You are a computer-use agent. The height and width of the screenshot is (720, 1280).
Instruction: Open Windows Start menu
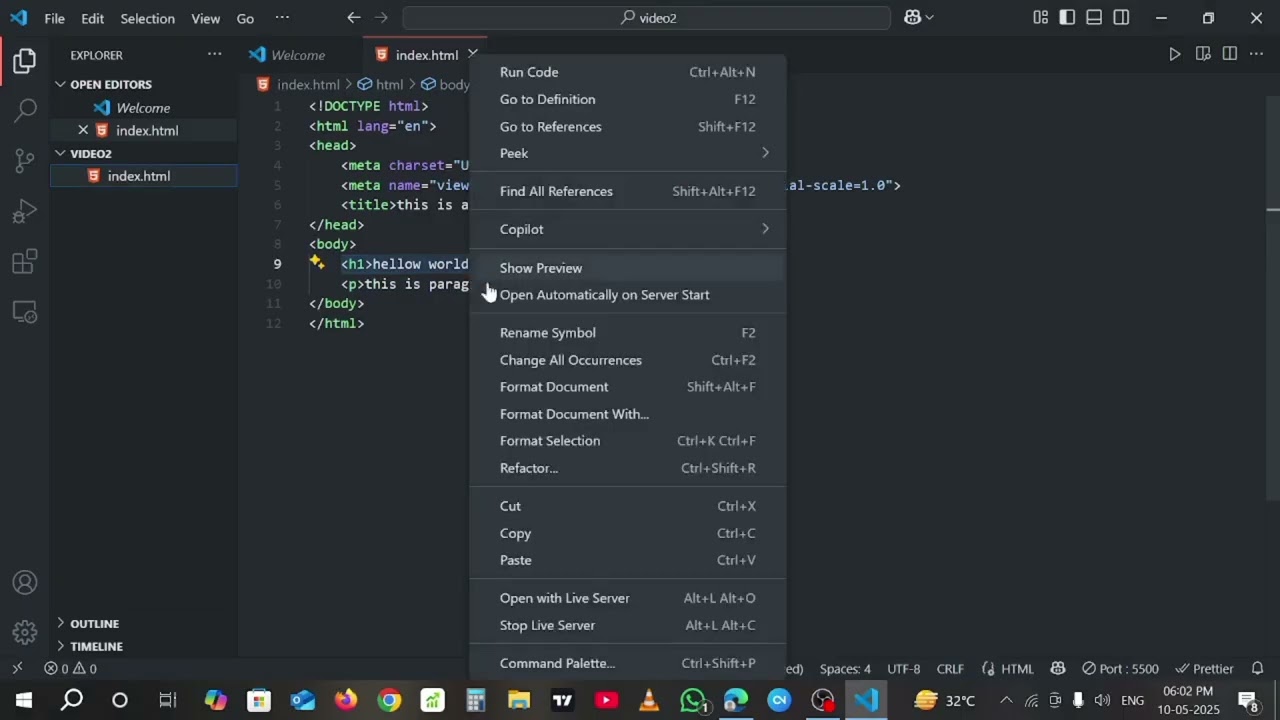click(x=24, y=700)
